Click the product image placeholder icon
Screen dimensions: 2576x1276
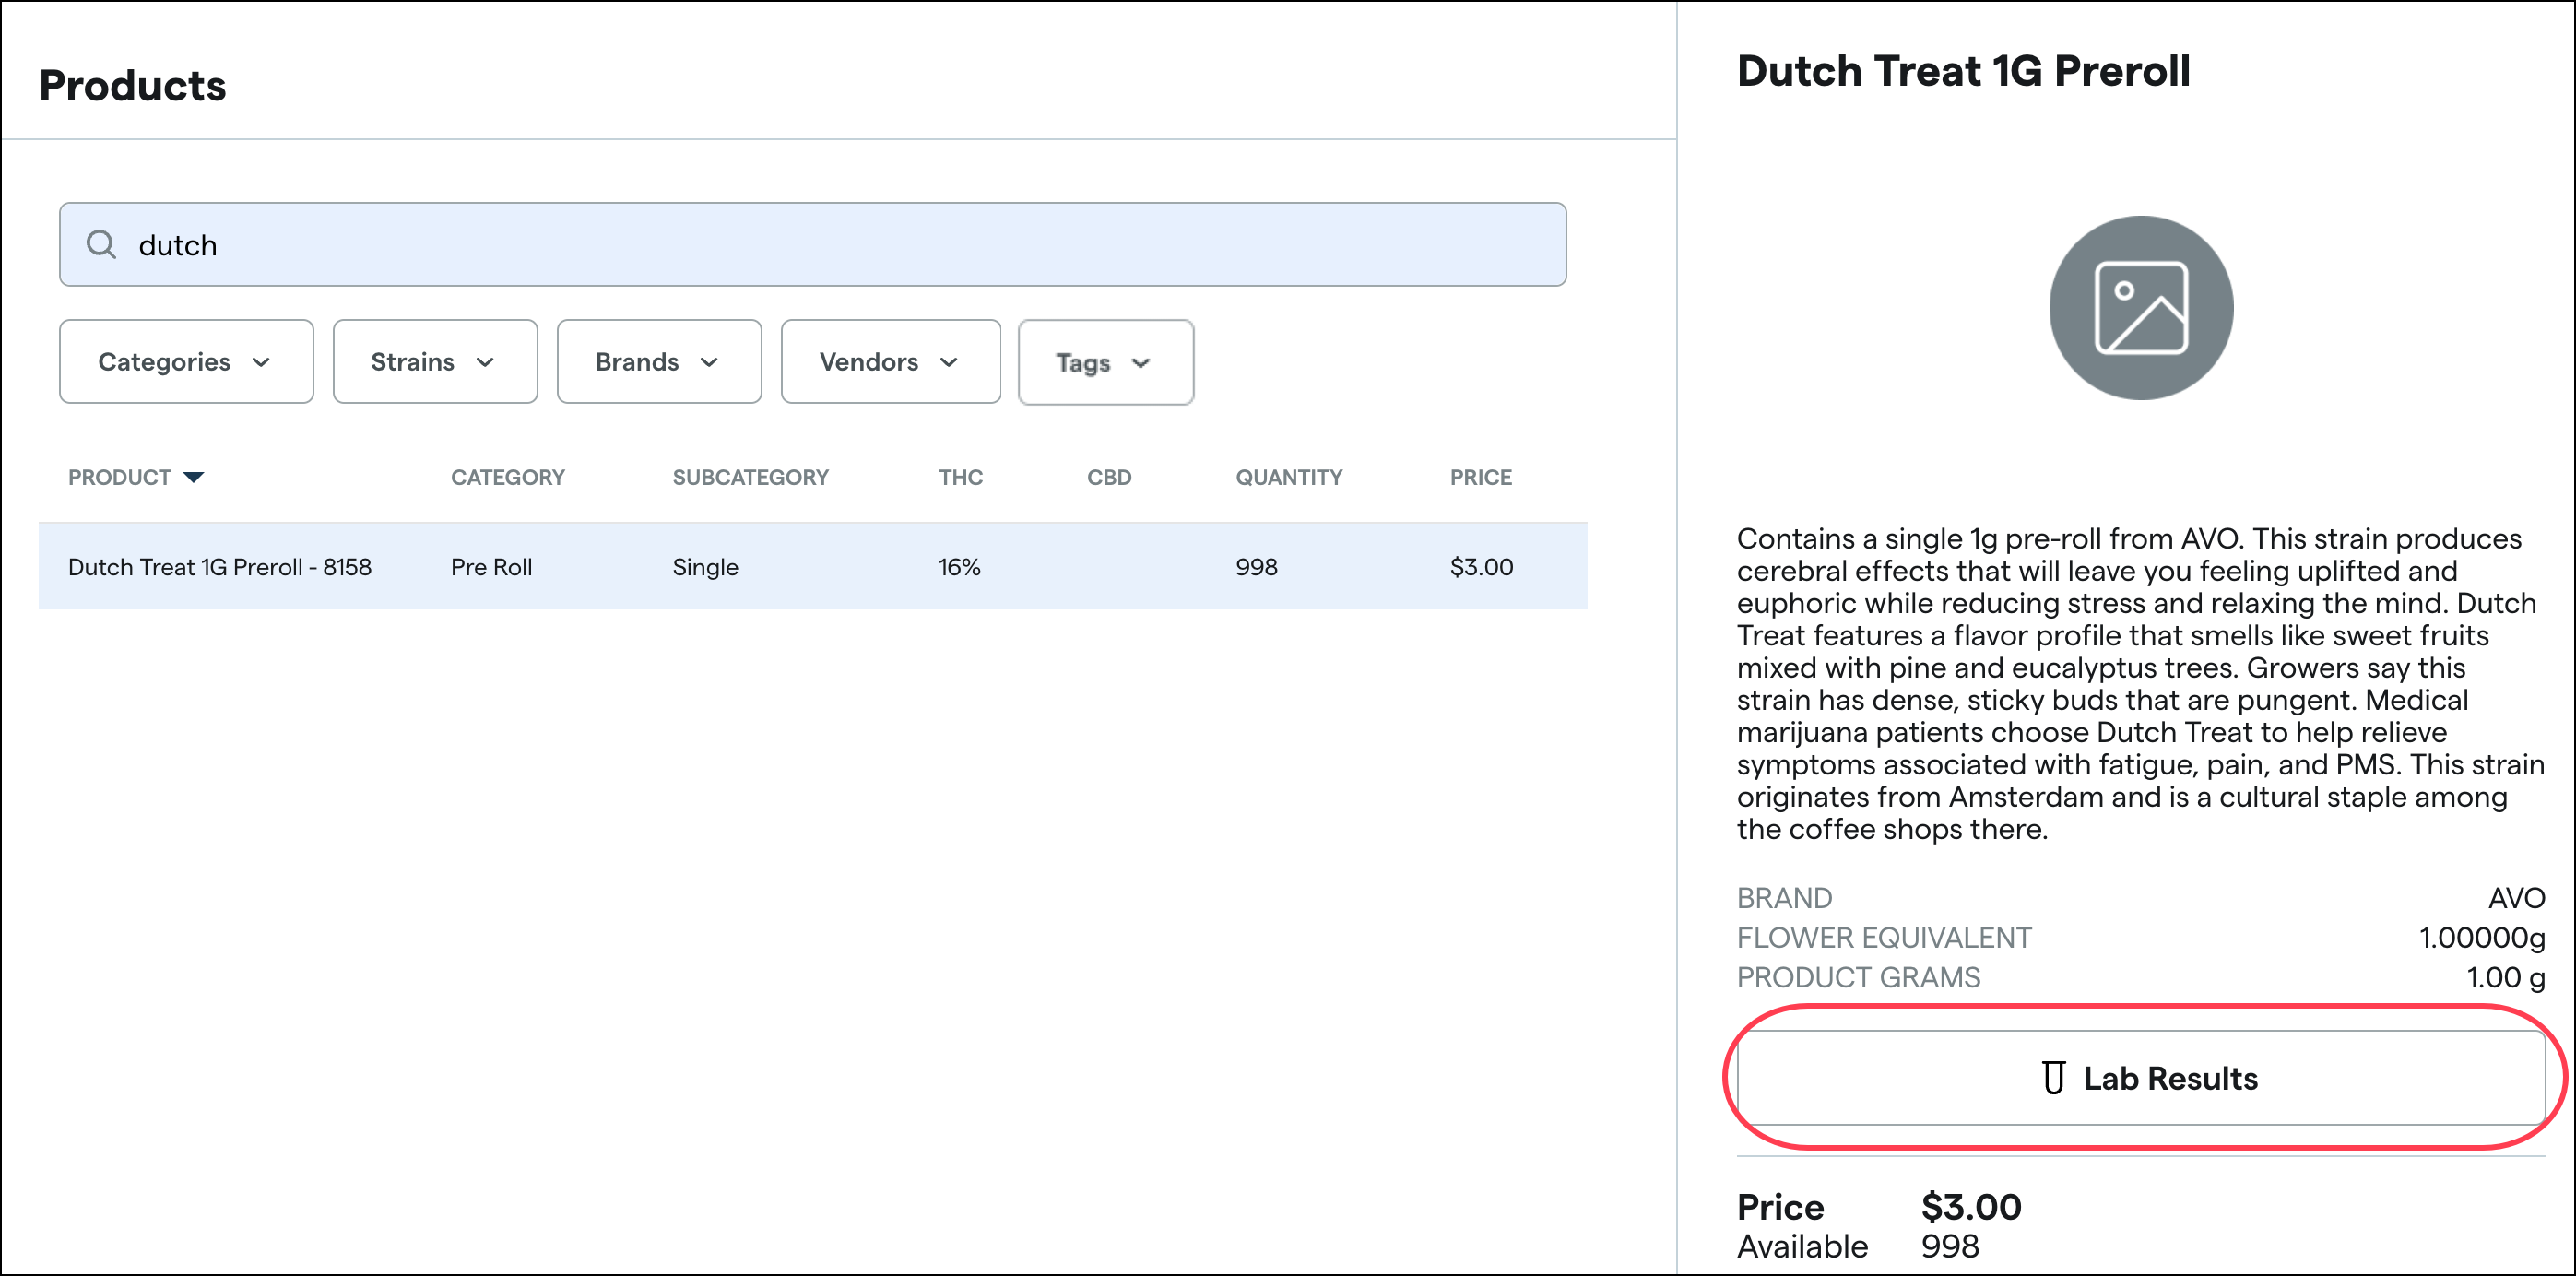point(2140,307)
